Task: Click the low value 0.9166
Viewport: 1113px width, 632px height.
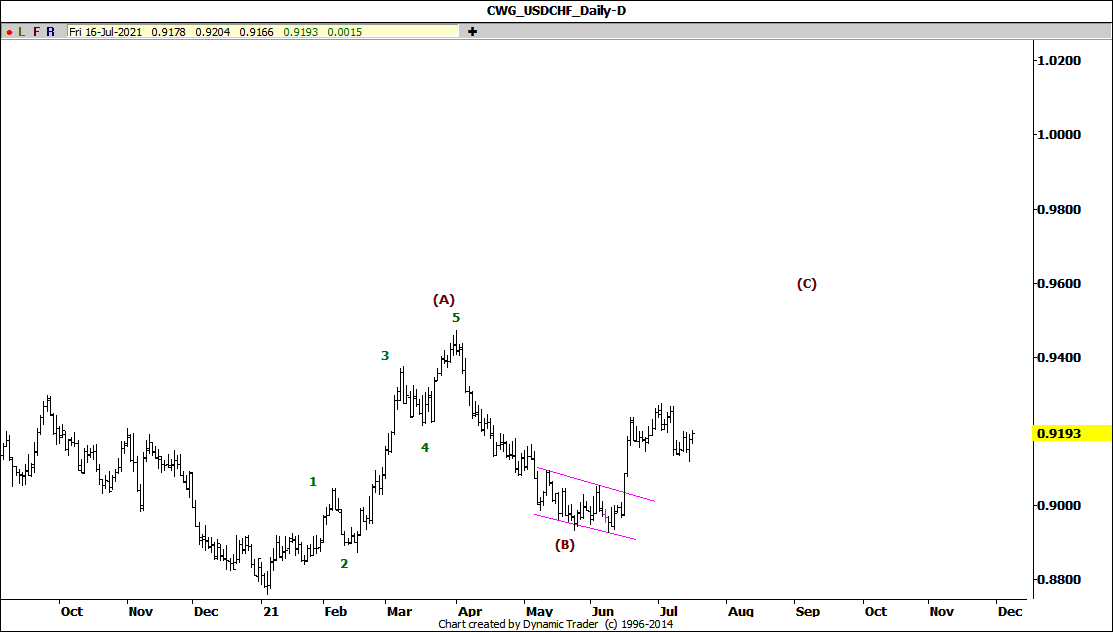Action: [256, 32]
